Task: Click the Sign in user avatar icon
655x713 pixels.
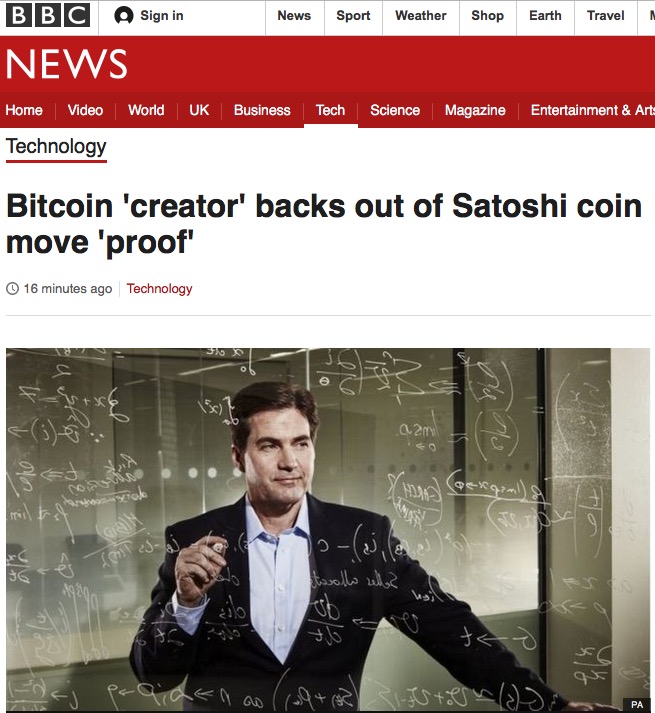Action: [x=124, y=15]
